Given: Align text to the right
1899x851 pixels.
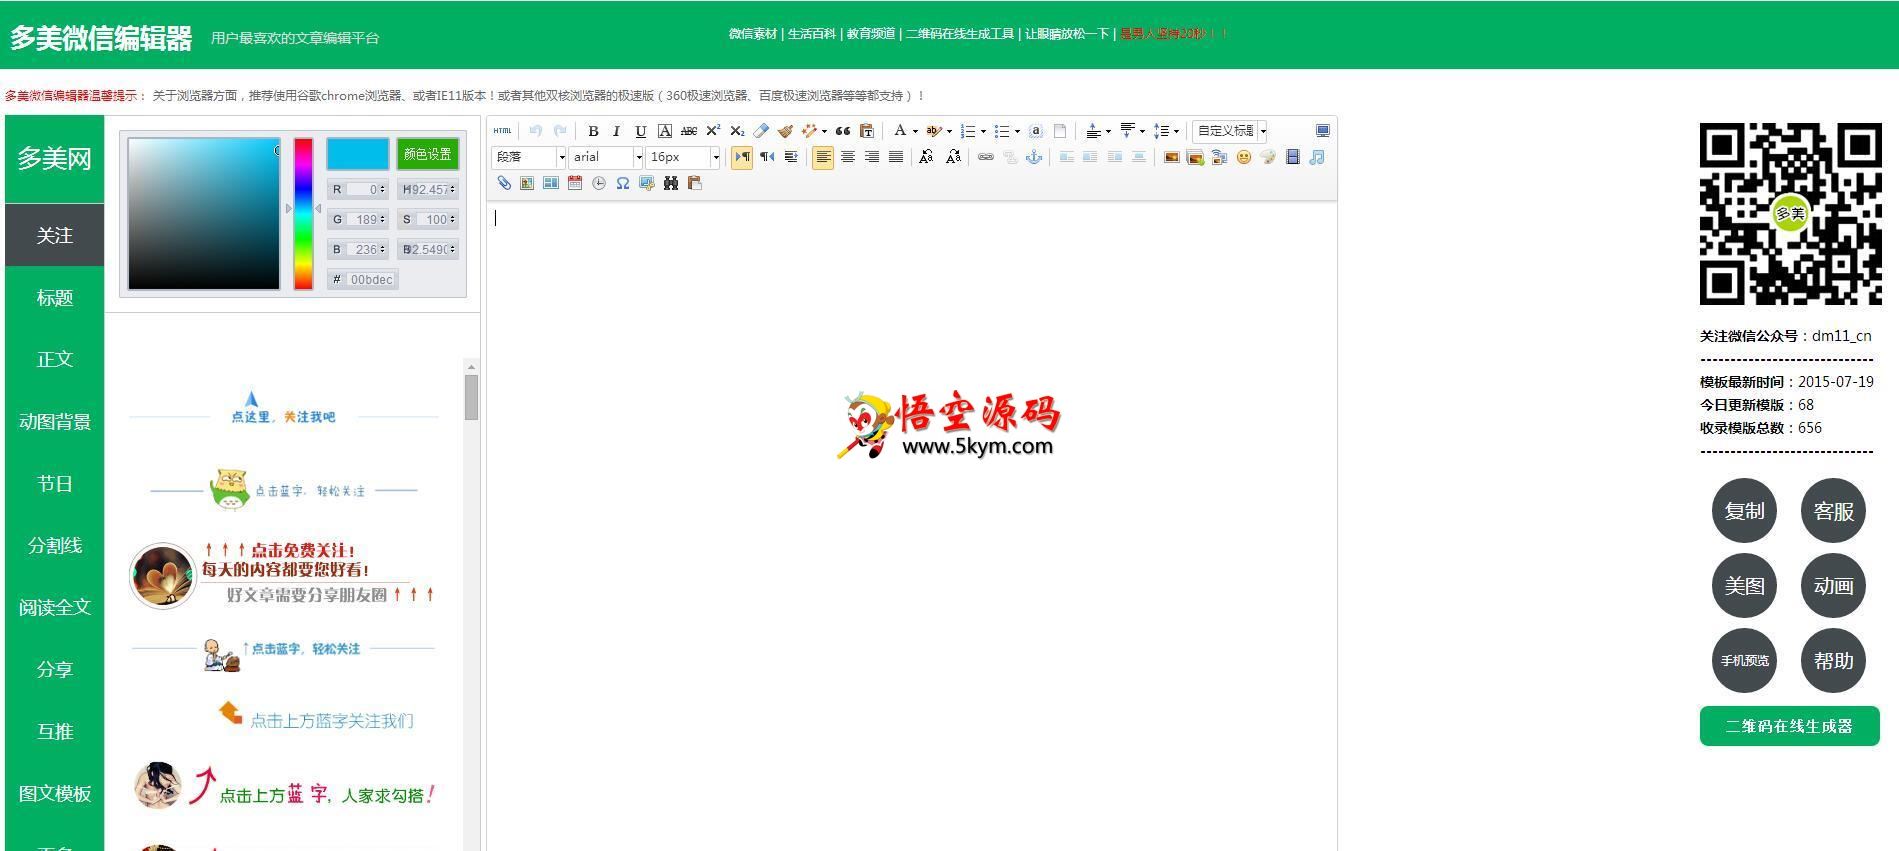Looking at the screenshot, I should coord(872,157).
